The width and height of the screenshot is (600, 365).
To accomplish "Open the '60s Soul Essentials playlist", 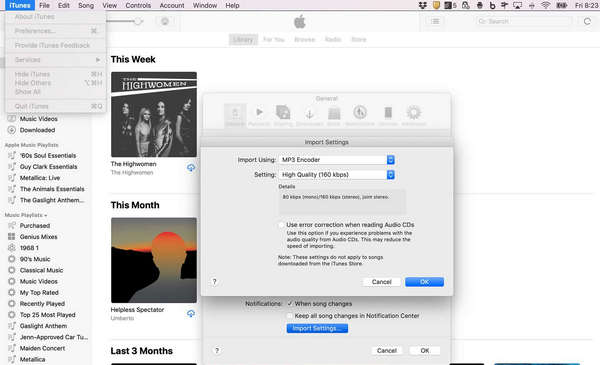I will coord(47,156).
